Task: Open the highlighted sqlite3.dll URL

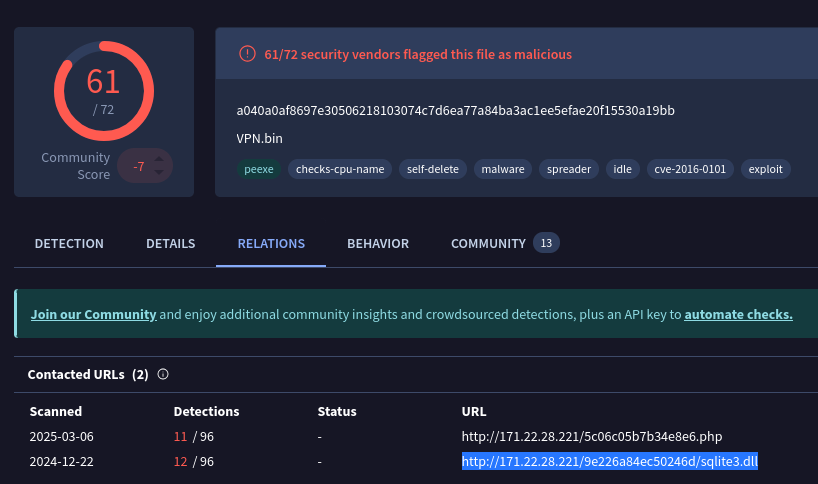Action: 609,461
